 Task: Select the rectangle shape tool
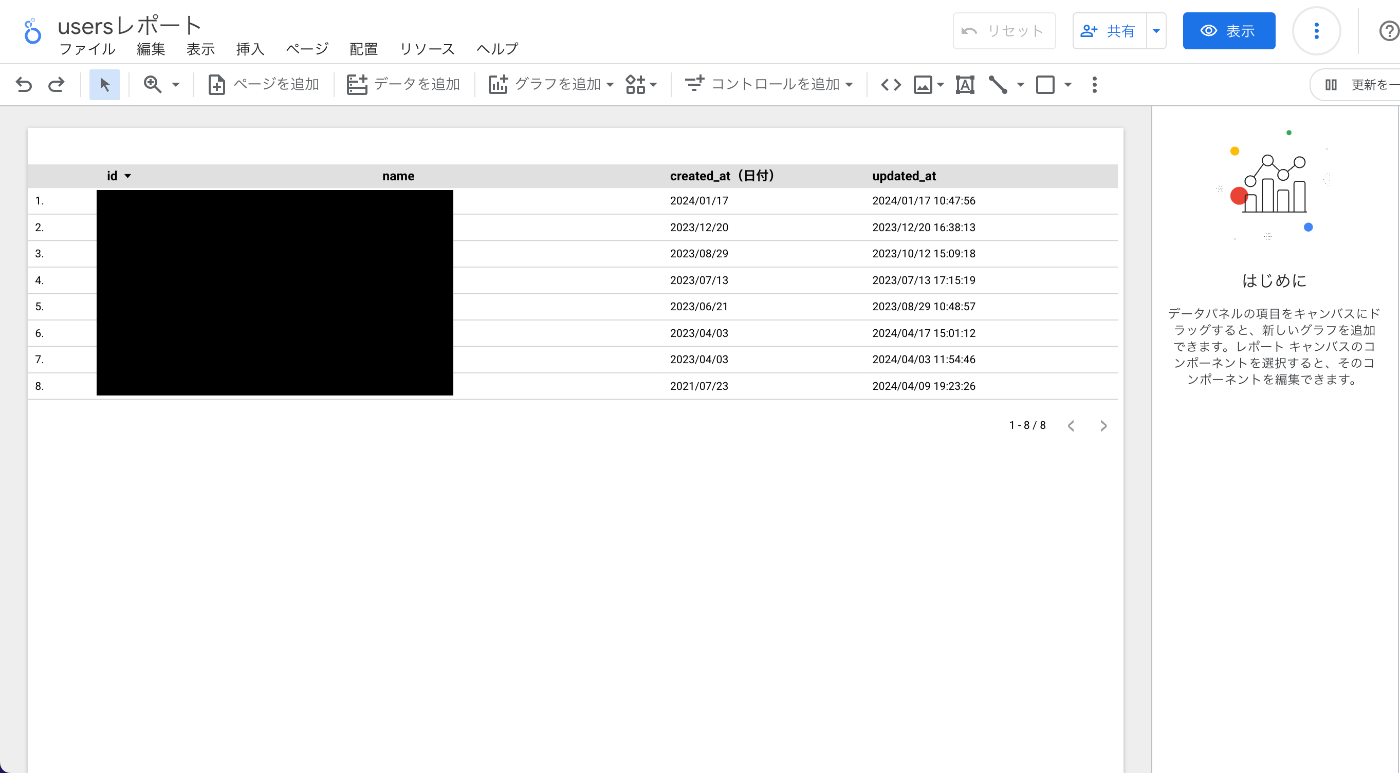pos(1045,85)
